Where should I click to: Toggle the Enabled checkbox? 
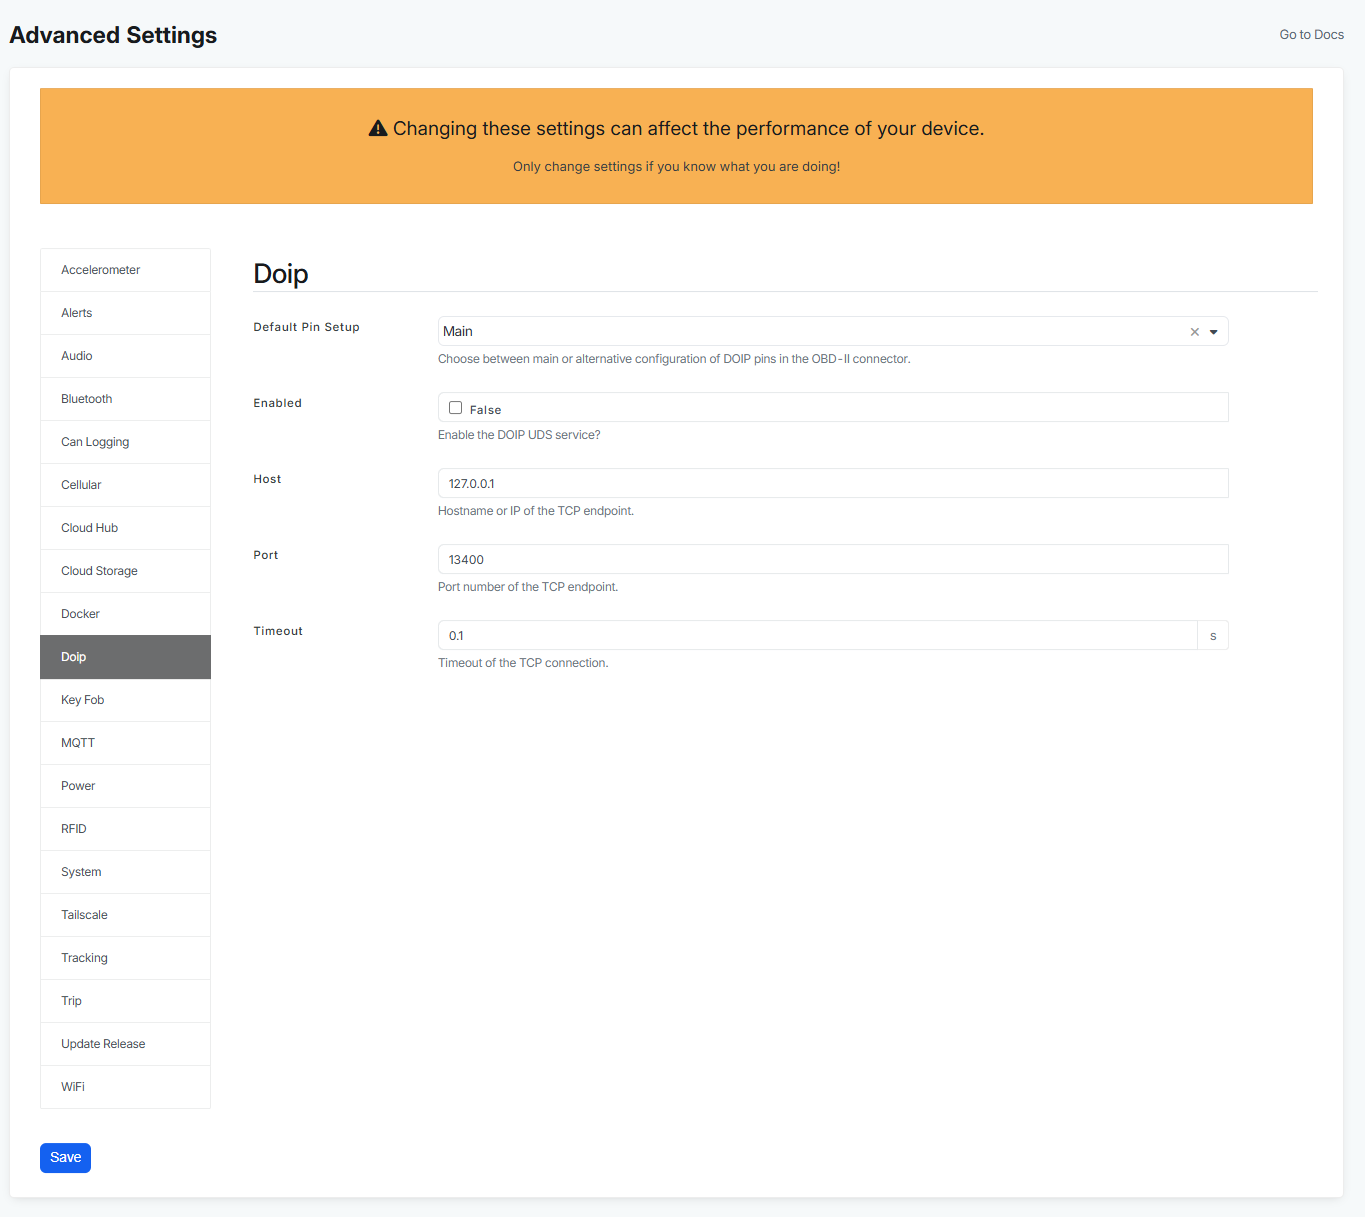[x=455, y=408]
